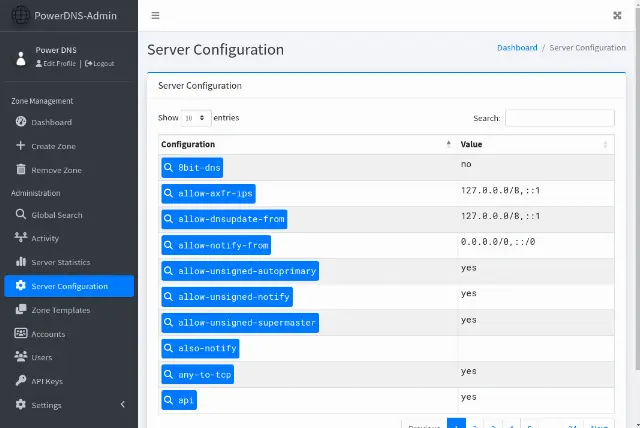Click the Logout link
Viewport: 640px width, 428px height.
pyautogui.click(x=100, y=64)
